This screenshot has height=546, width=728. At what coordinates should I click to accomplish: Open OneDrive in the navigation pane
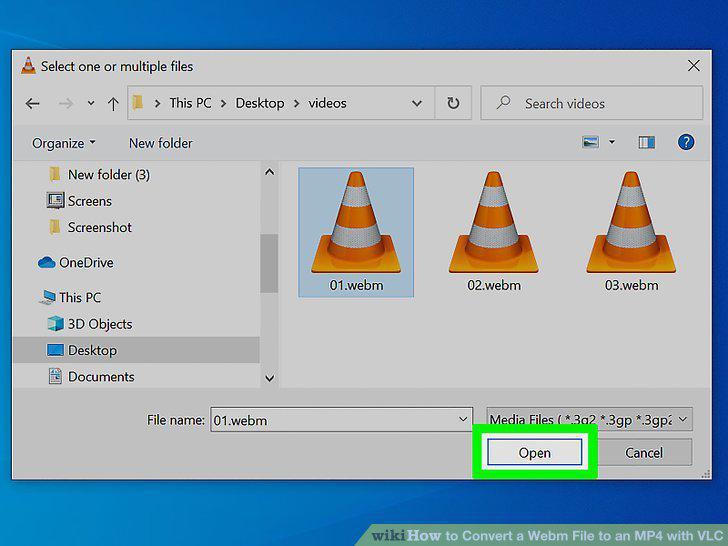[x=86, y=262]
